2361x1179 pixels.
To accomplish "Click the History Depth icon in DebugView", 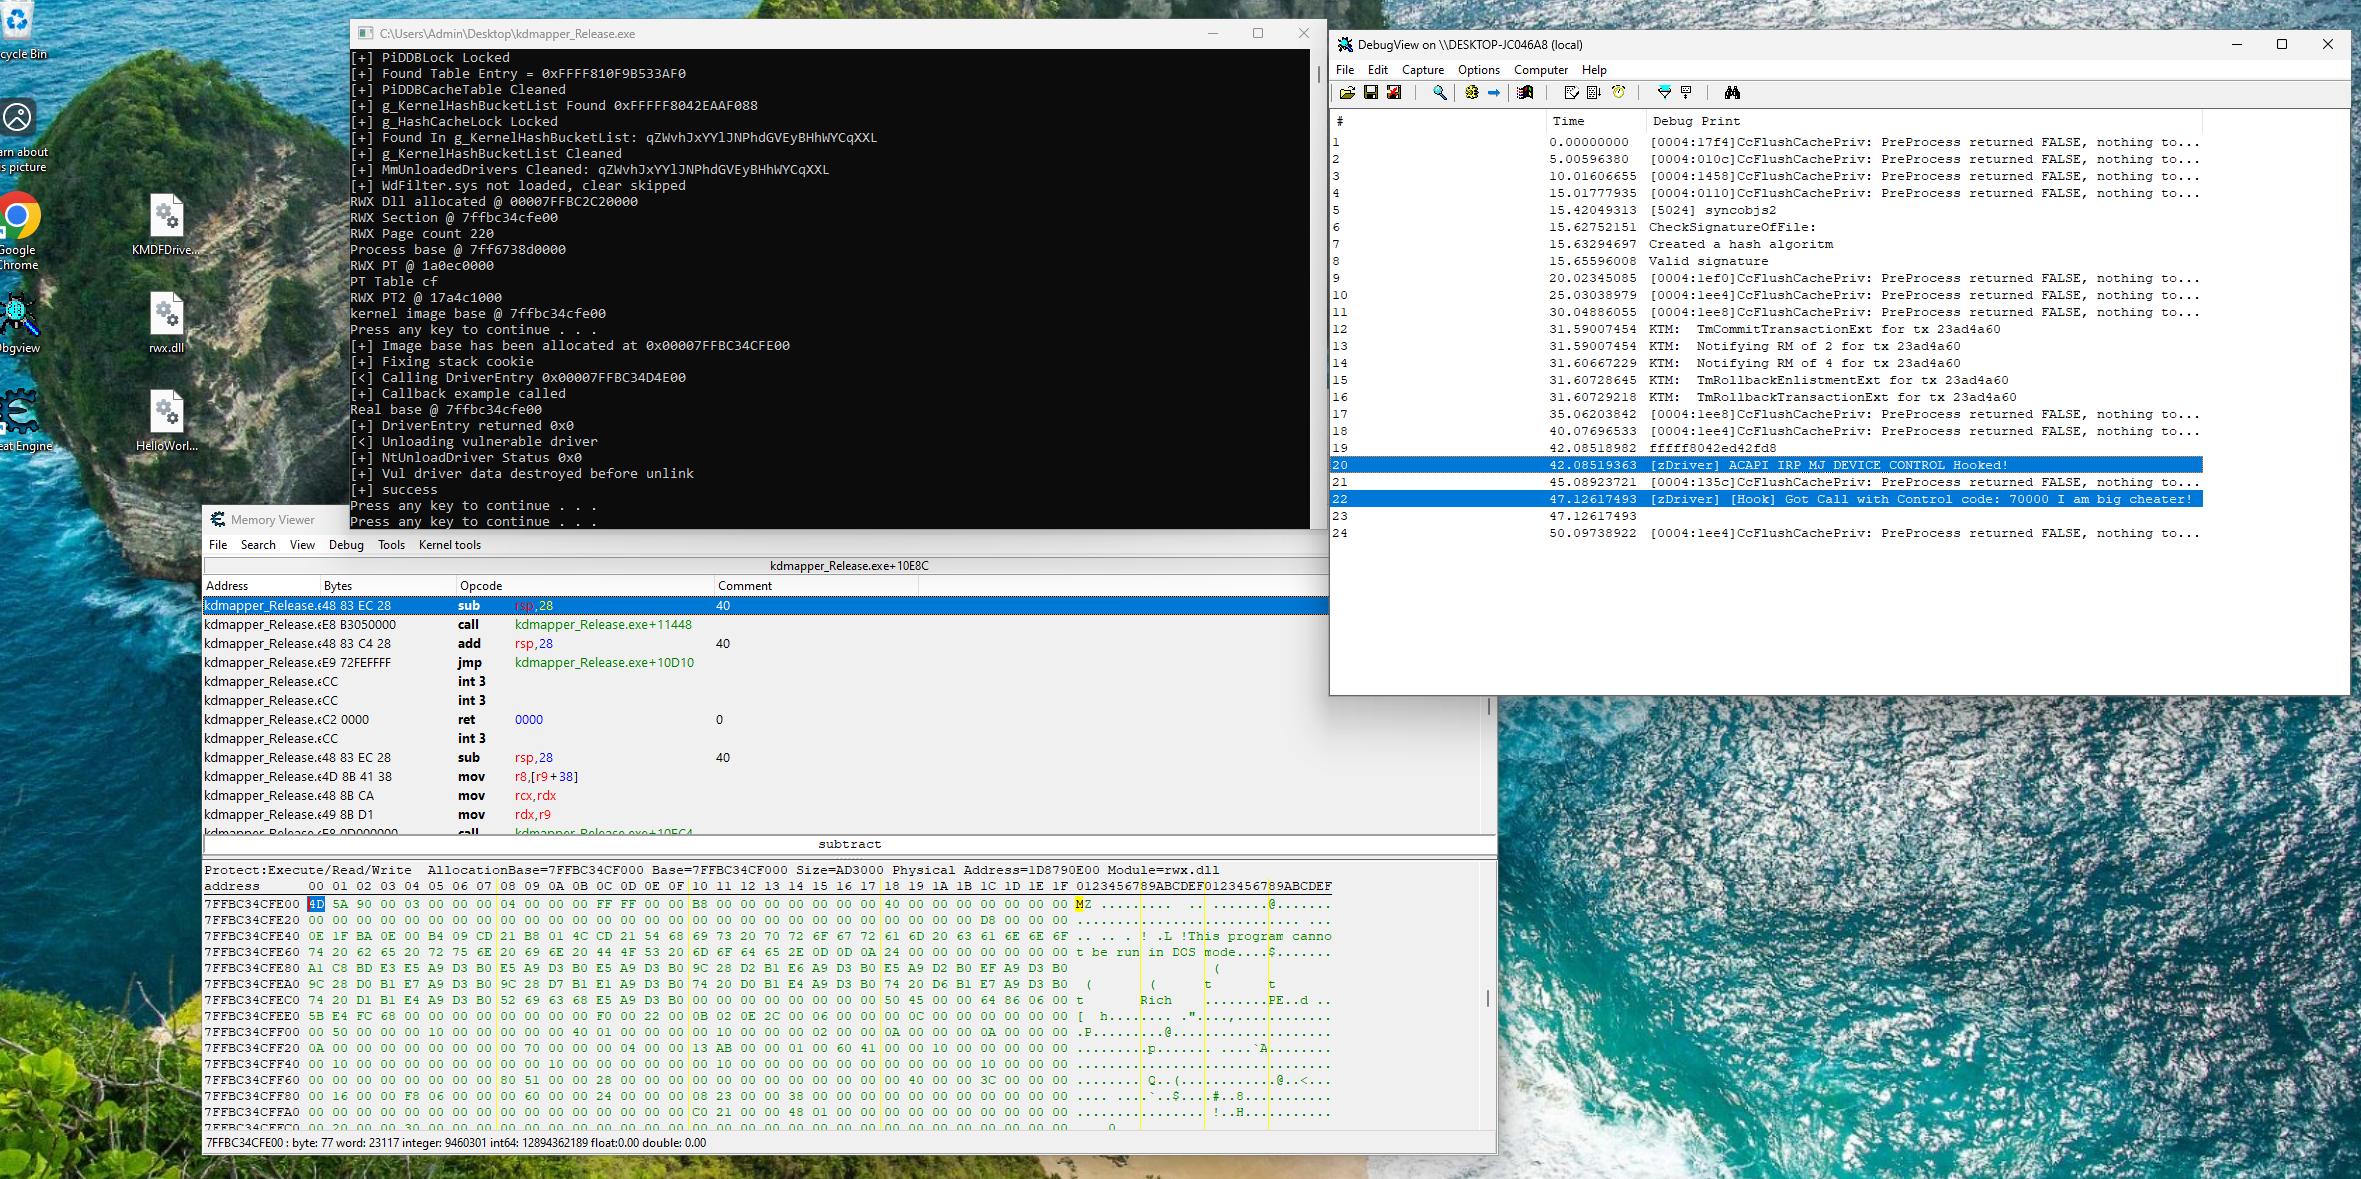I will coord(1686,93).
